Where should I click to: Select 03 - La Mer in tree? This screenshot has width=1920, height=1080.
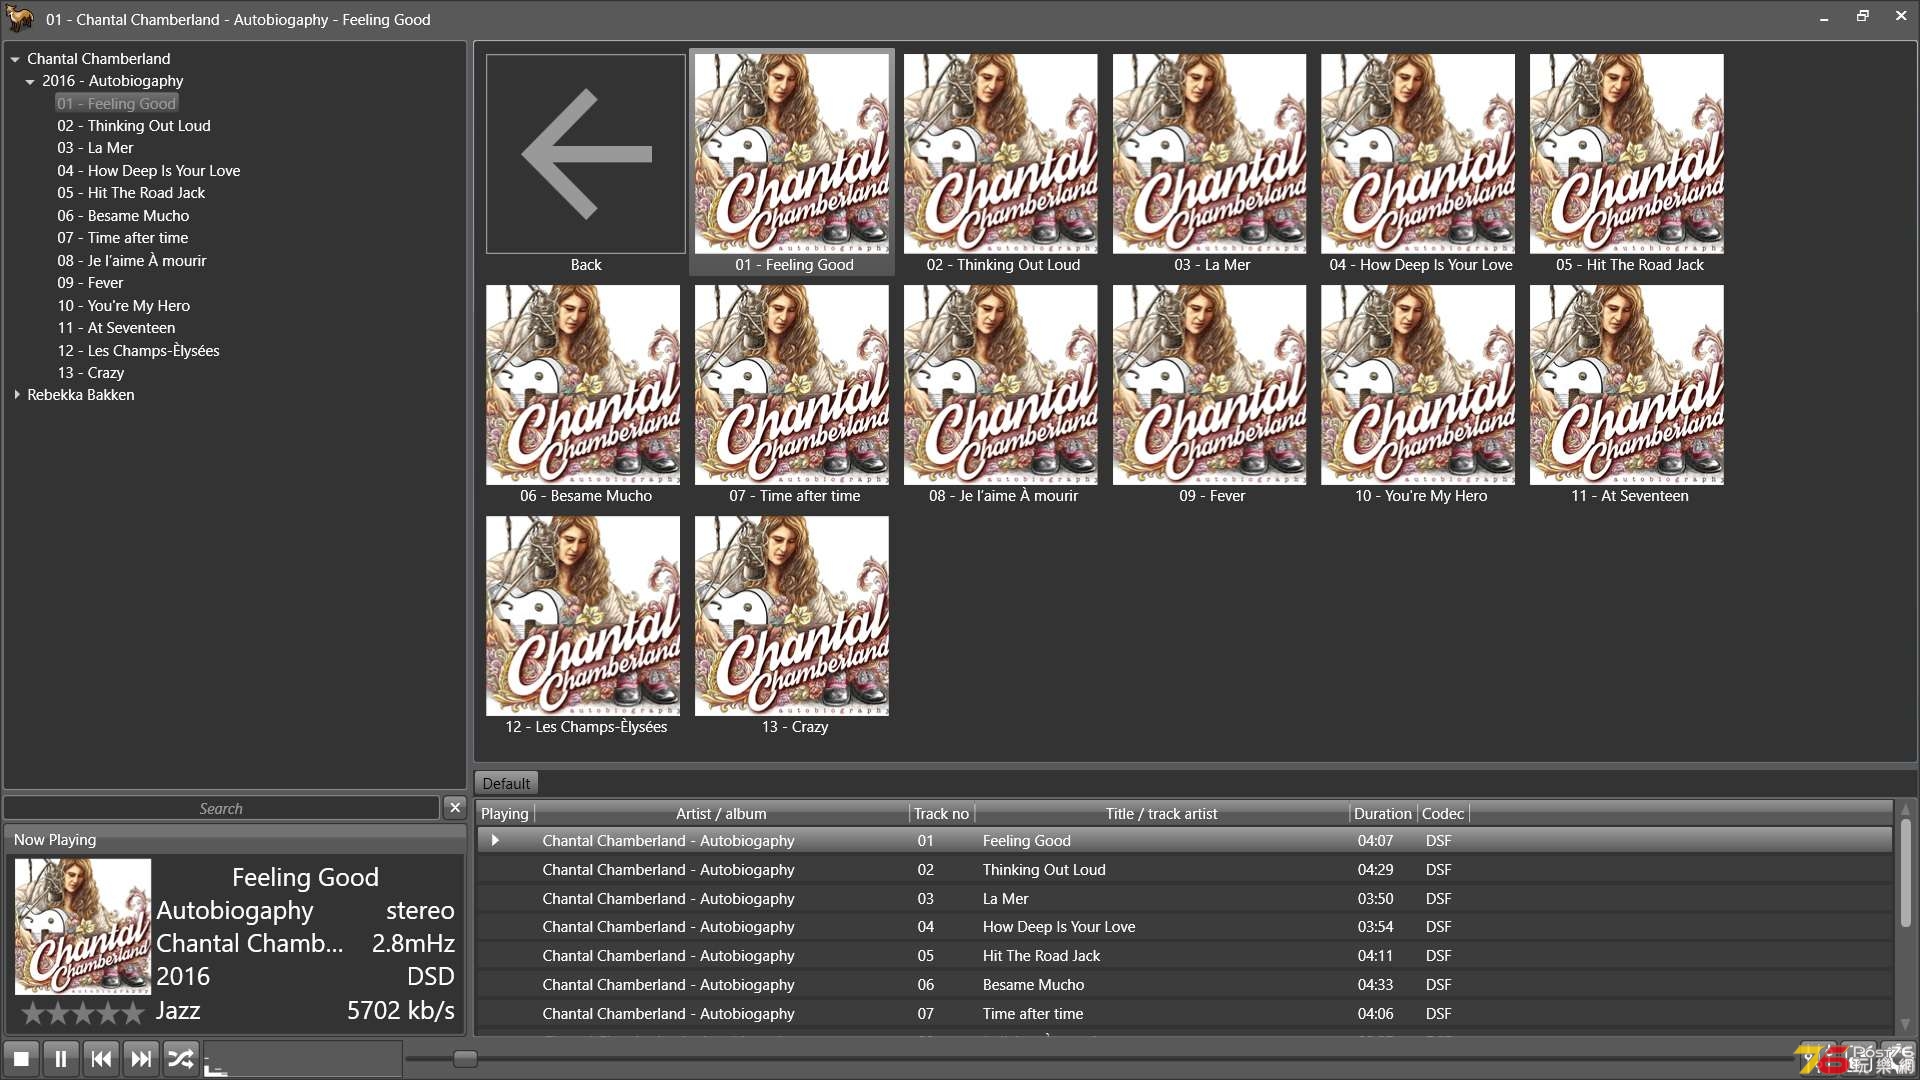click(95, 148)
